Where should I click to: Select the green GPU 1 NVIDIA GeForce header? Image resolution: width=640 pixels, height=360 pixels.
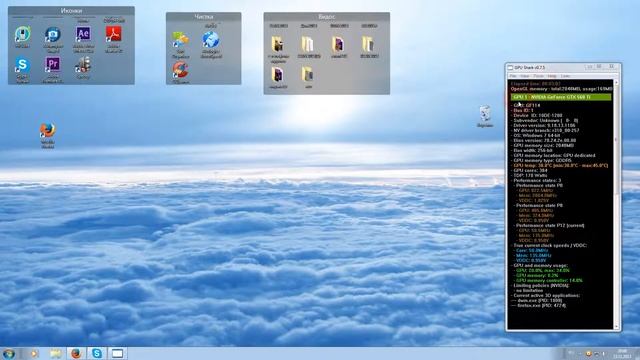click(x=561, y=97)
